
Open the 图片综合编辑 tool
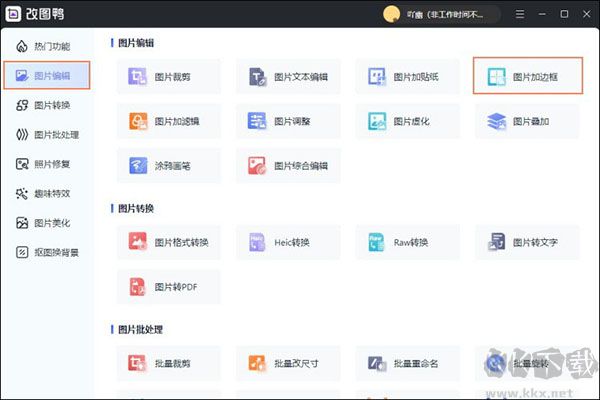click(x=288, y=166)
